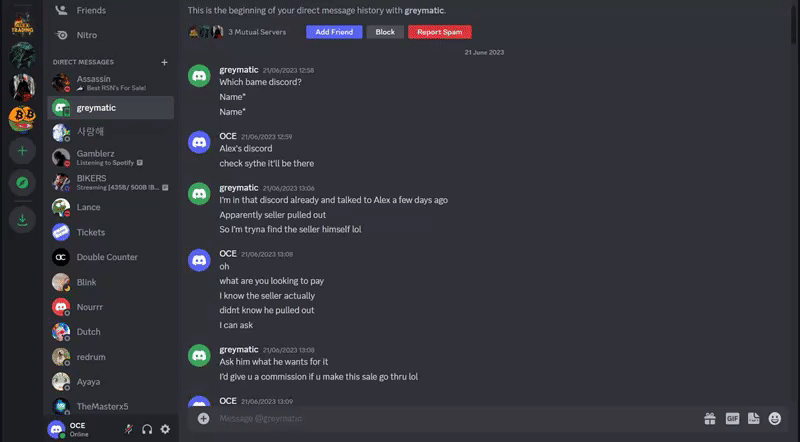
Task: Open the sticker picker icon
Action: [x=754, y=419]
